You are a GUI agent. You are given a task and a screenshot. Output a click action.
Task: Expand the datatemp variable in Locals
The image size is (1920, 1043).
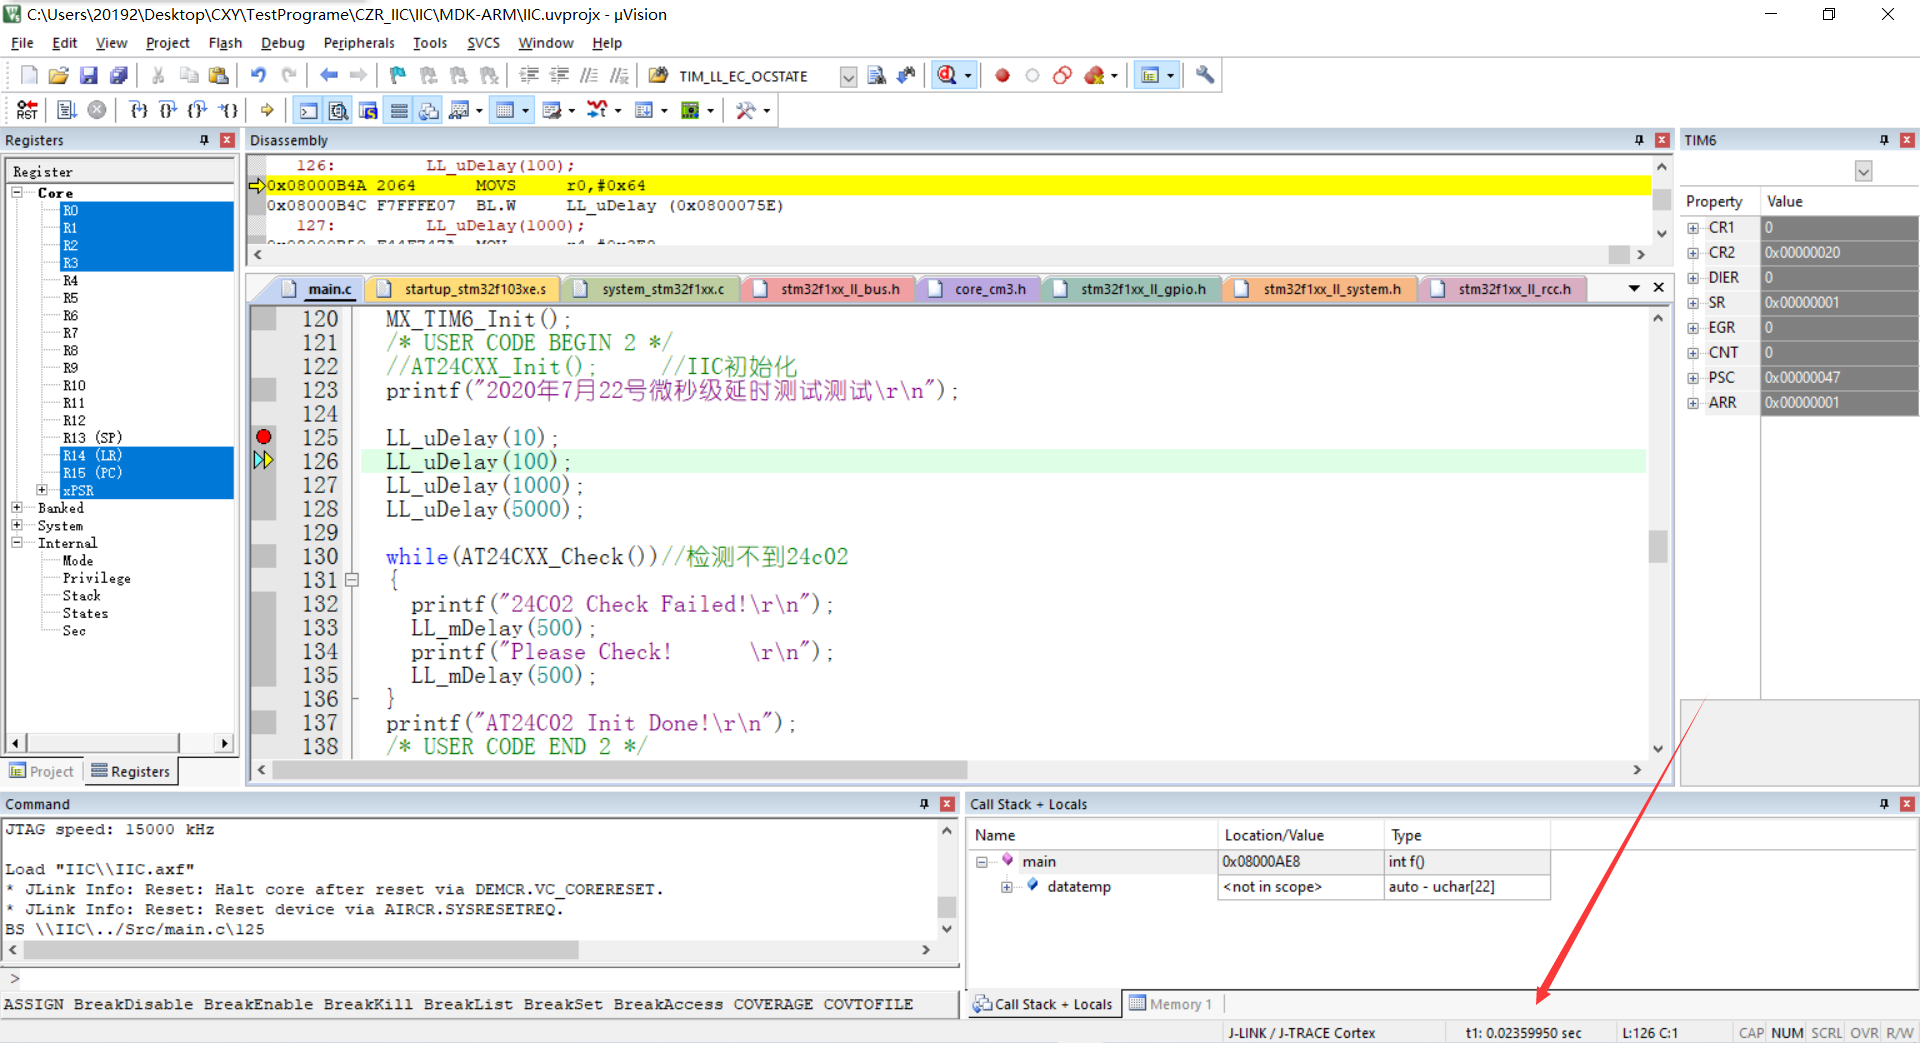click(1007, 887)
